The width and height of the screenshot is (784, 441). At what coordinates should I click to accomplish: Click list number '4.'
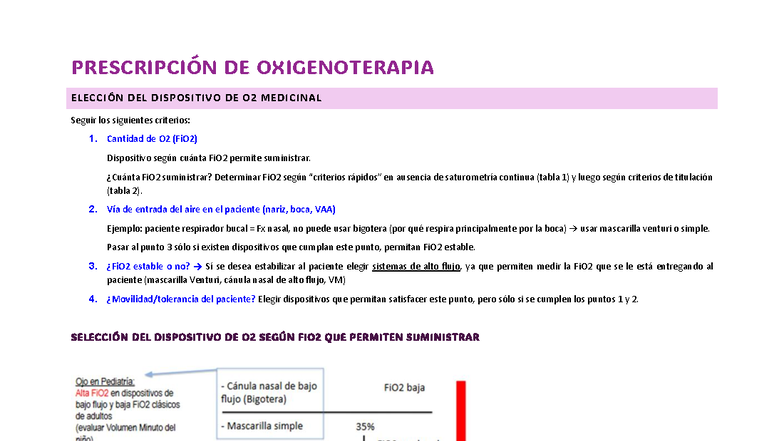[x=93, y=299]
